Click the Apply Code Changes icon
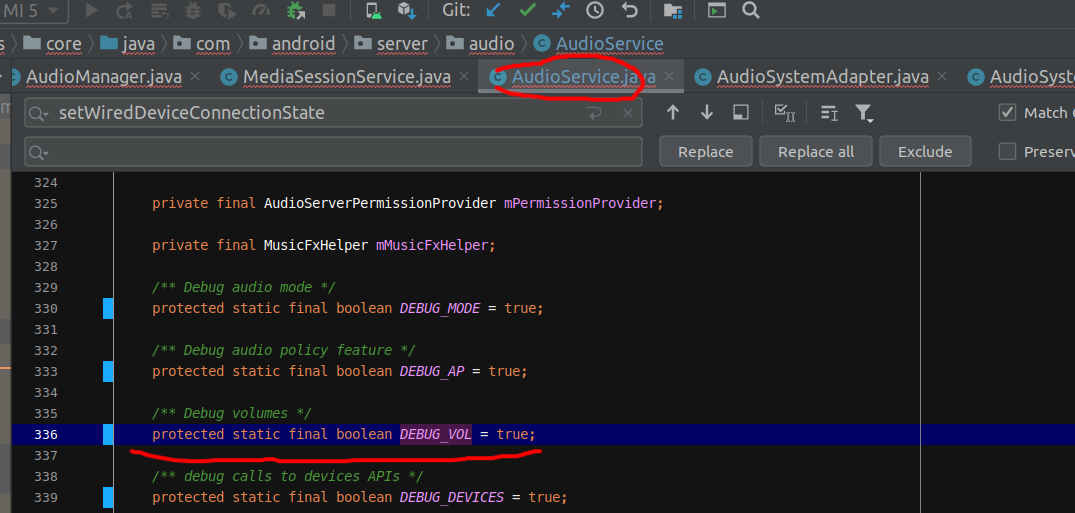Image resolution: width=1075 pixels, height=513 pixels. 159,10
